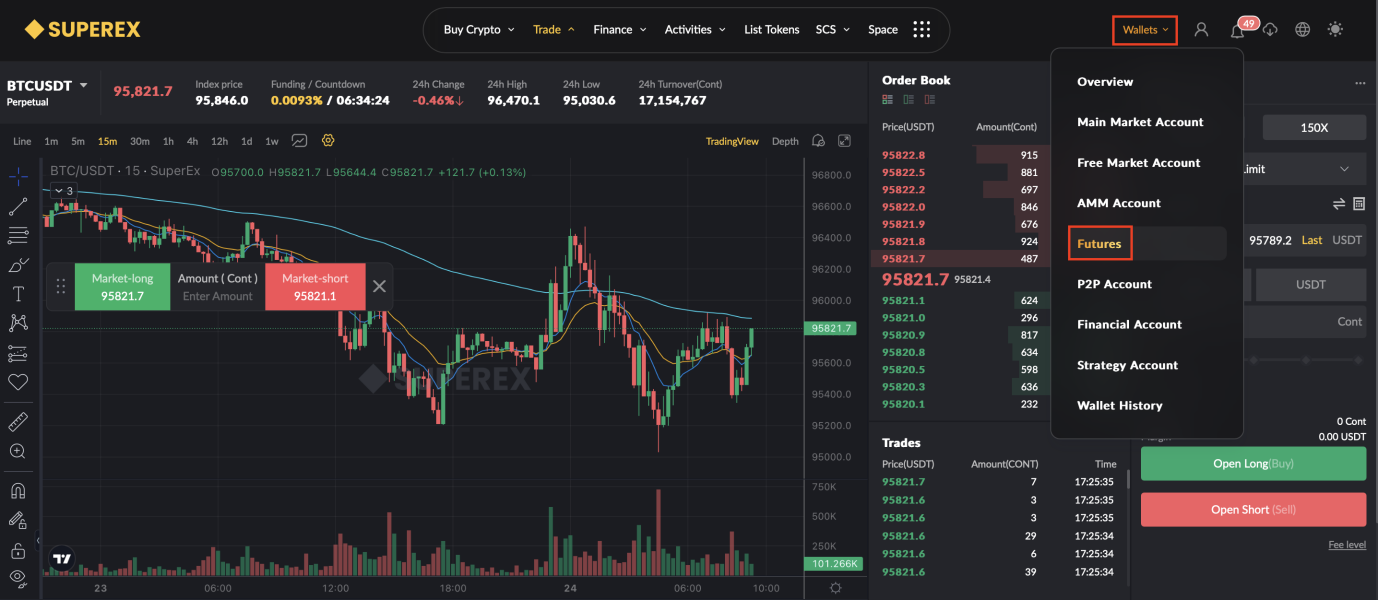The height and width of the screenshot is (600, 1378).
Task: Select Main Market Account
Action: pyautogui.click(x=1140, y=122)
